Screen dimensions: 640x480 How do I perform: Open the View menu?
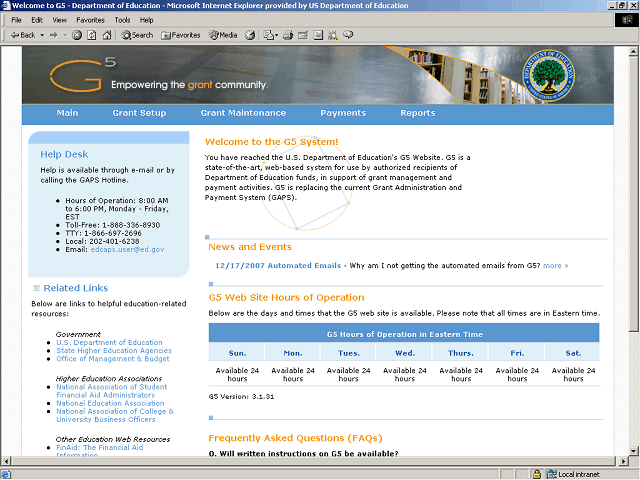(x=59, y=20)
